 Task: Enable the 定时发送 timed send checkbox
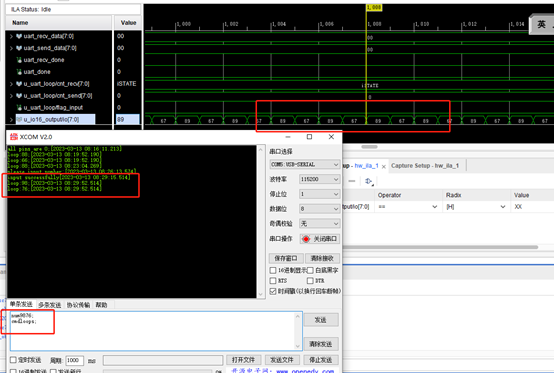pos(13,360)
